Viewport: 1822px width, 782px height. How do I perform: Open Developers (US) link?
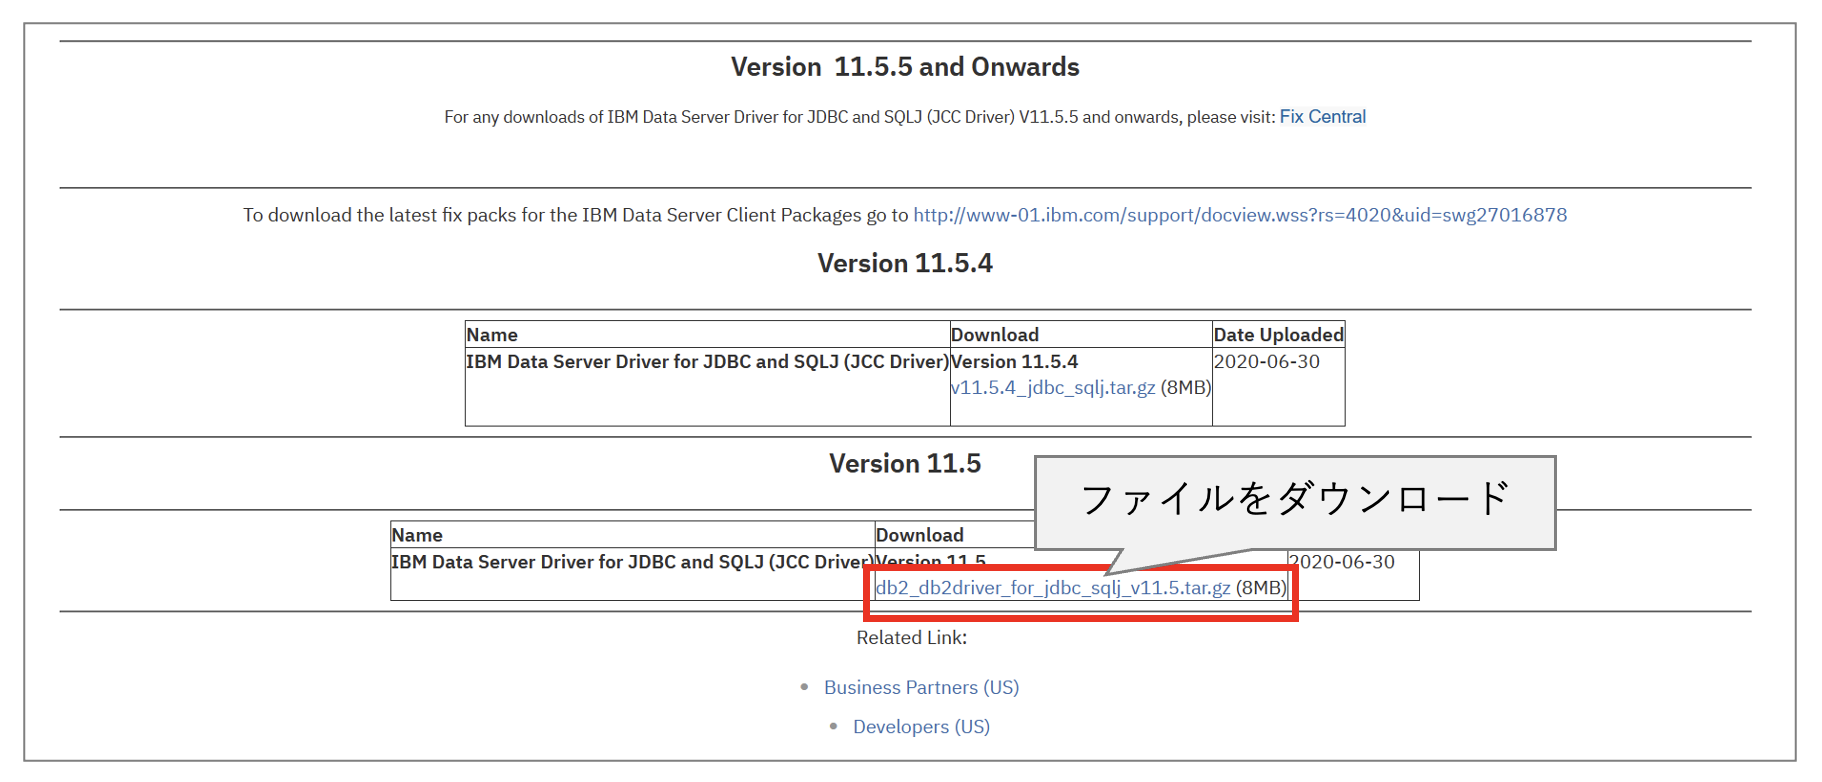point(921,727)
